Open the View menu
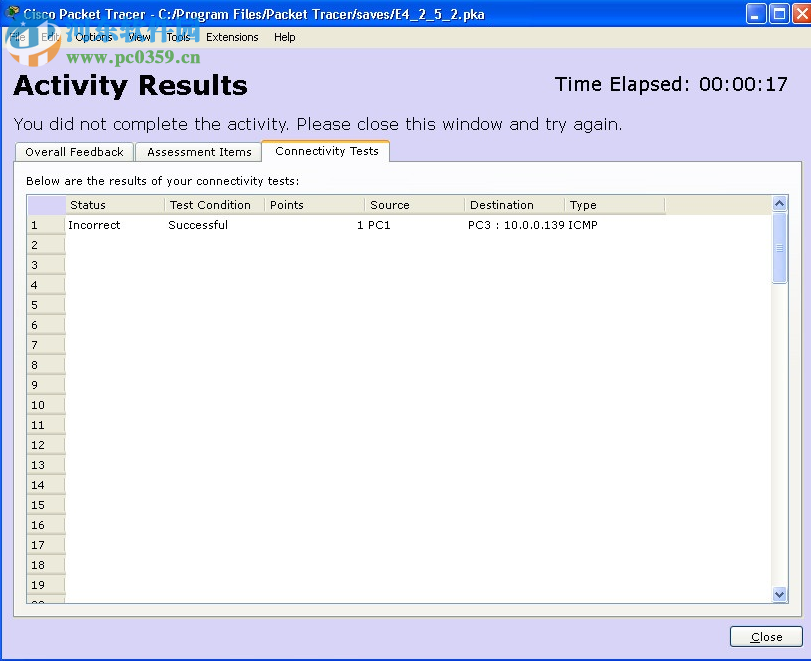The image size is (811, 661). (x=139, y=37)
